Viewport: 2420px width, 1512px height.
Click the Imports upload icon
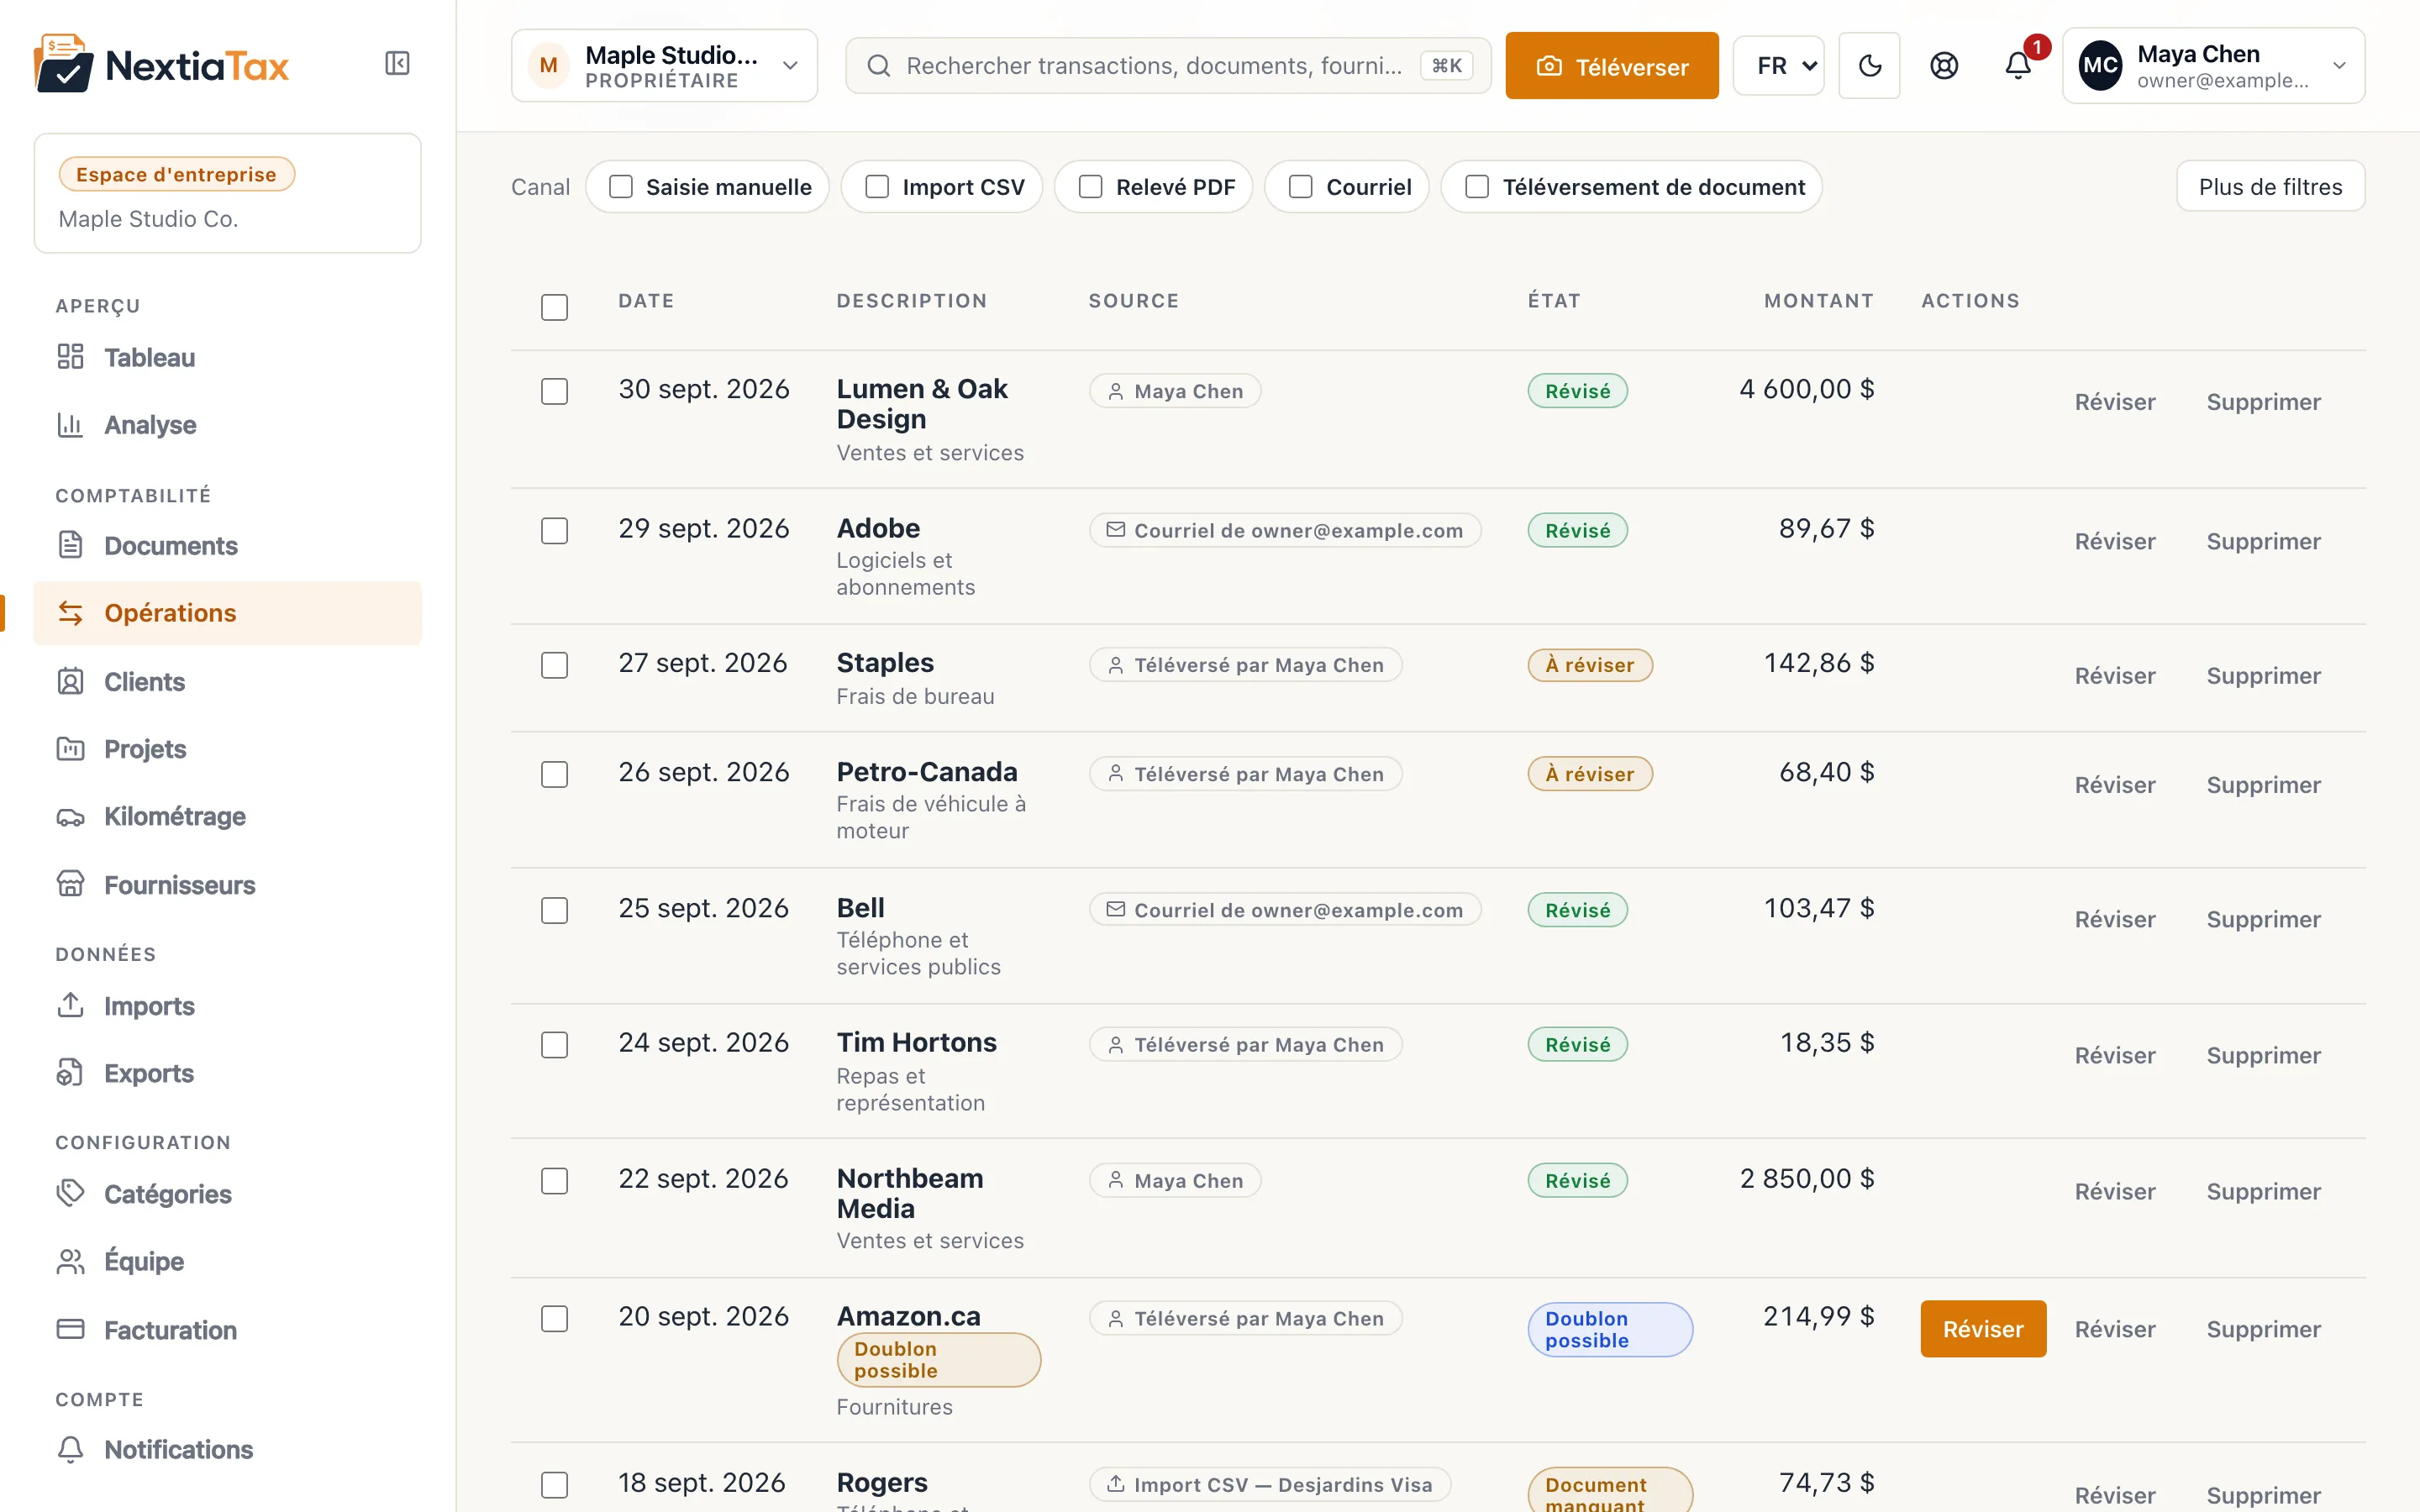point(70,1005)
